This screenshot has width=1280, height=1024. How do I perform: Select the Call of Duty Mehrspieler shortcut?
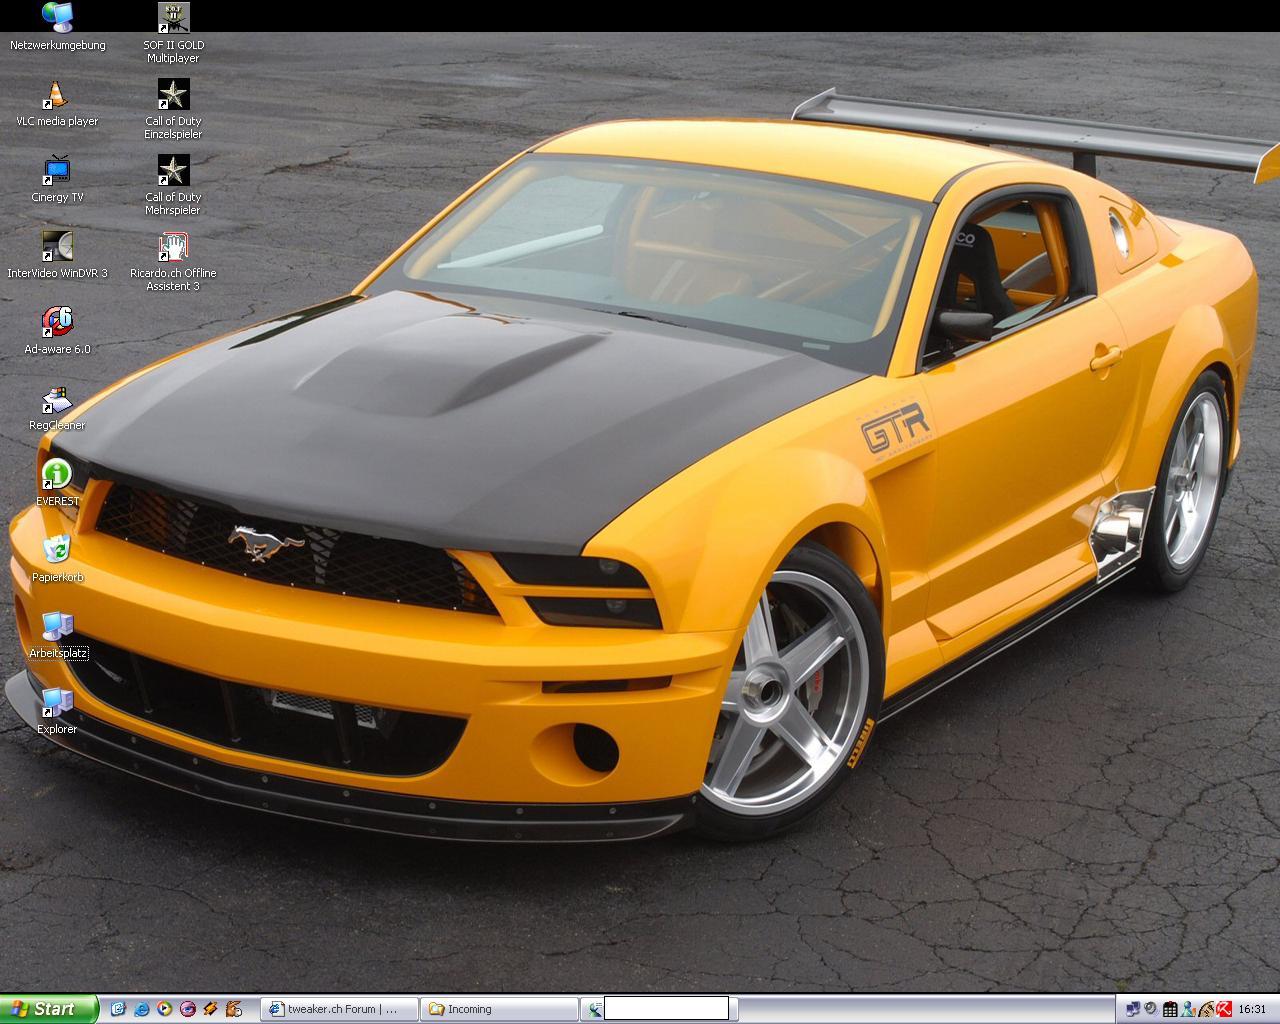[173, 171]
